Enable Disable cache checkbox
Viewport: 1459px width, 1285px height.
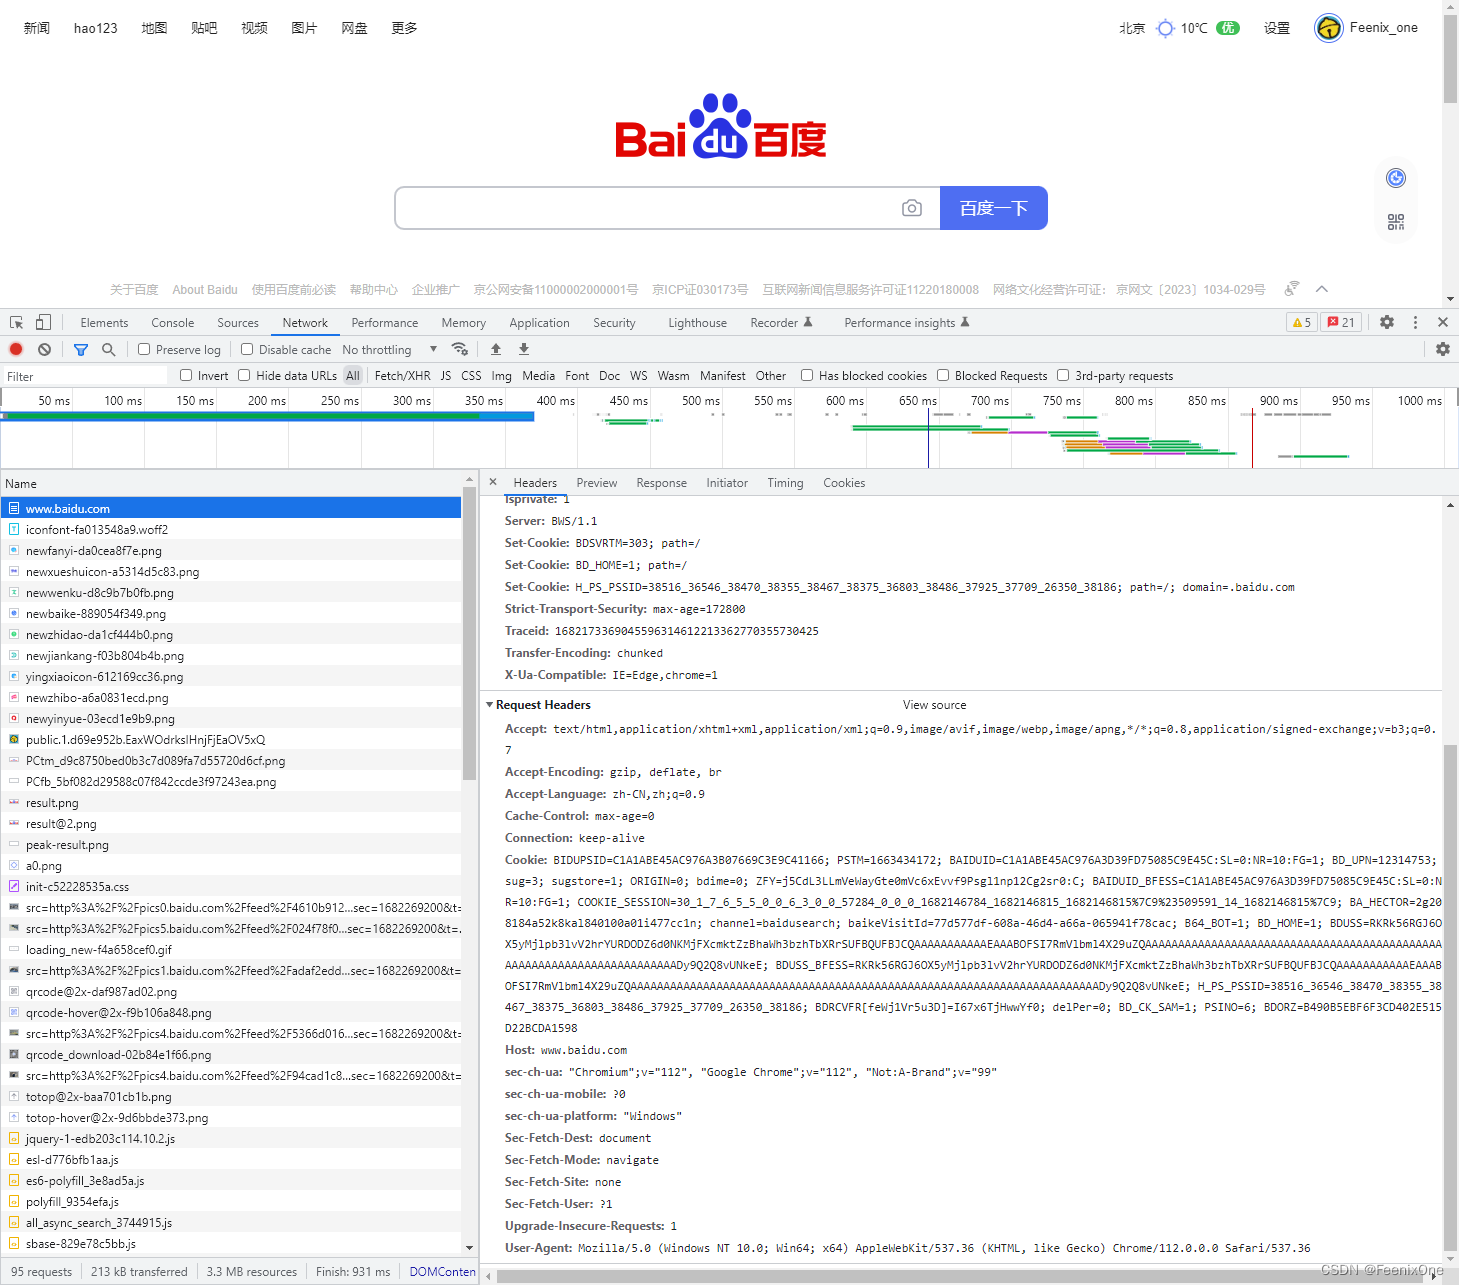coord(247,349)
